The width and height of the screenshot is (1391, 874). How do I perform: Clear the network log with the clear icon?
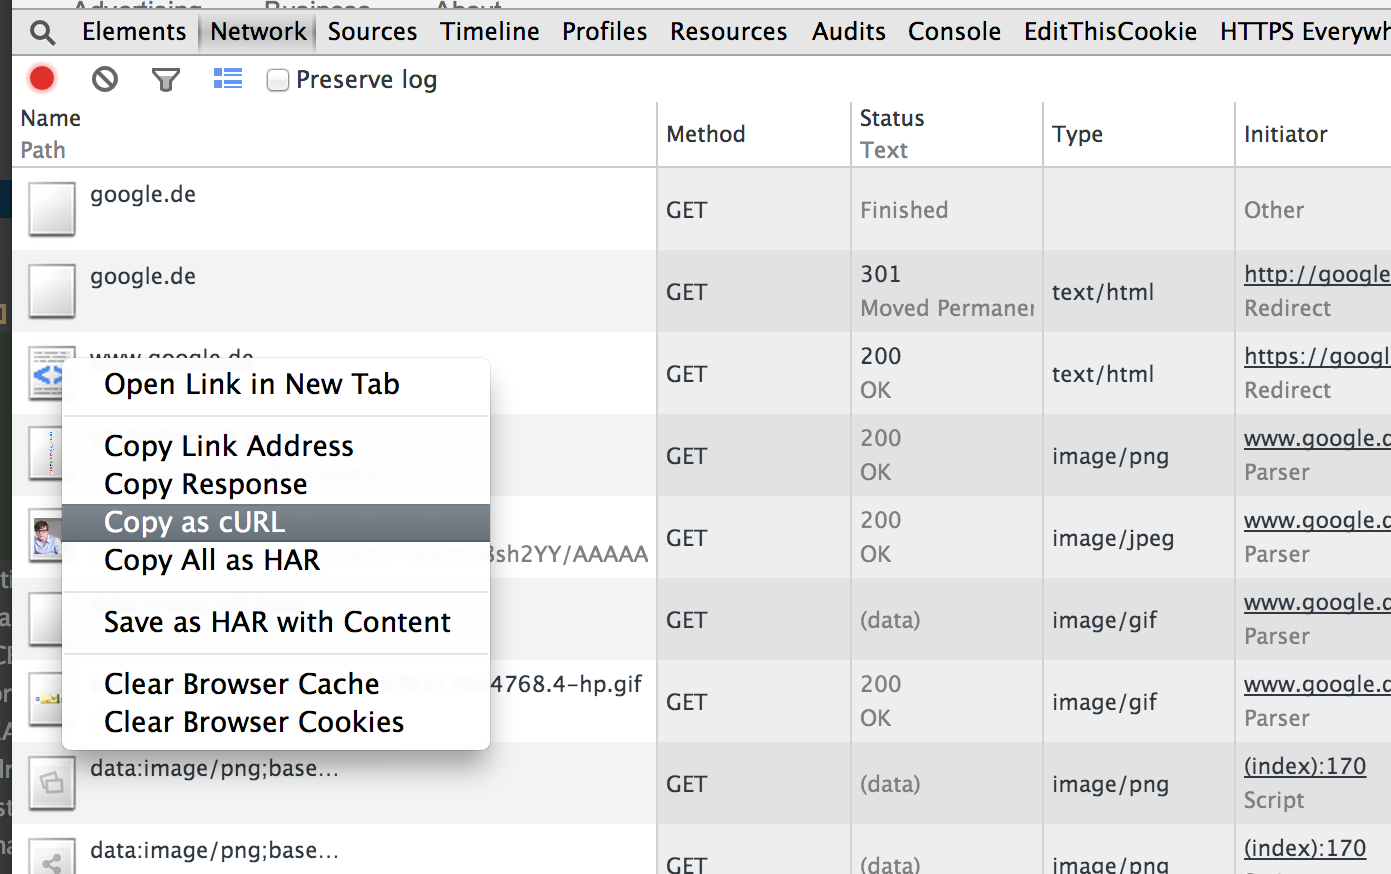pyautogui.click(x=105, y=79)
